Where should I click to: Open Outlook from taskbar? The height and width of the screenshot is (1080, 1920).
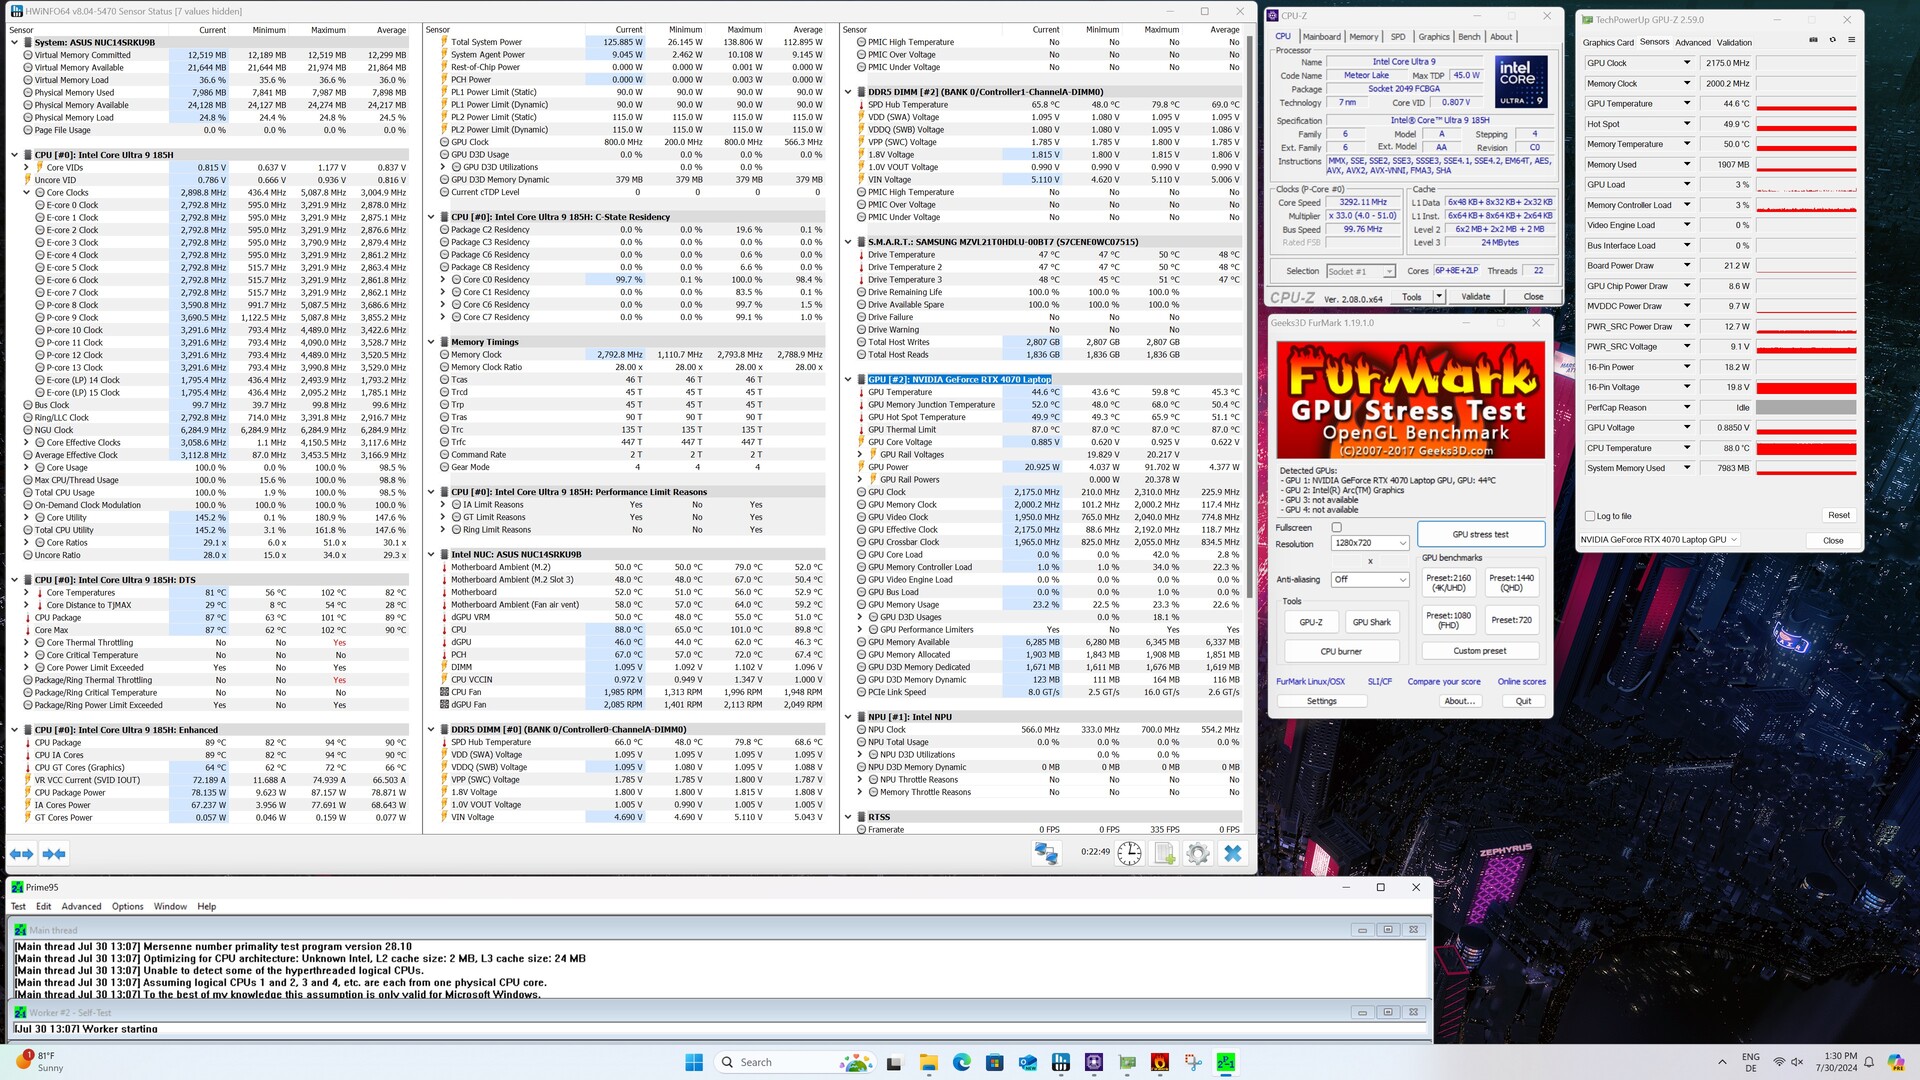click(x=1028, y=1062)
